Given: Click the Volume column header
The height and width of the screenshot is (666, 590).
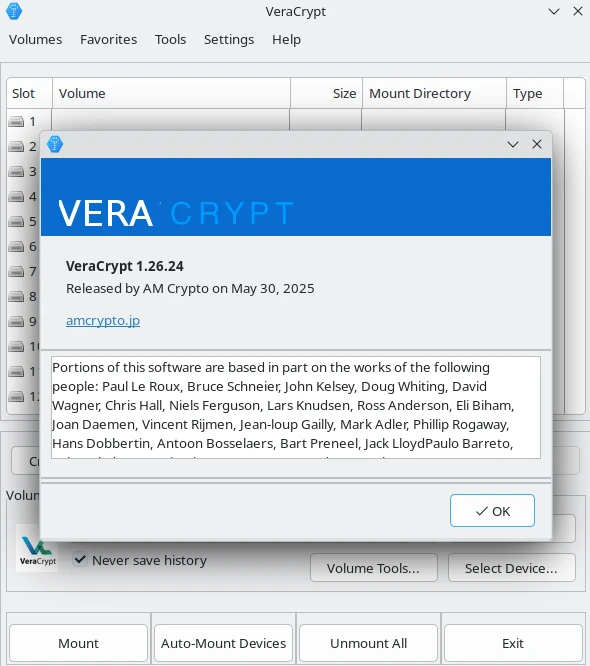Looking at the screenshot, I should pos(171,93).
